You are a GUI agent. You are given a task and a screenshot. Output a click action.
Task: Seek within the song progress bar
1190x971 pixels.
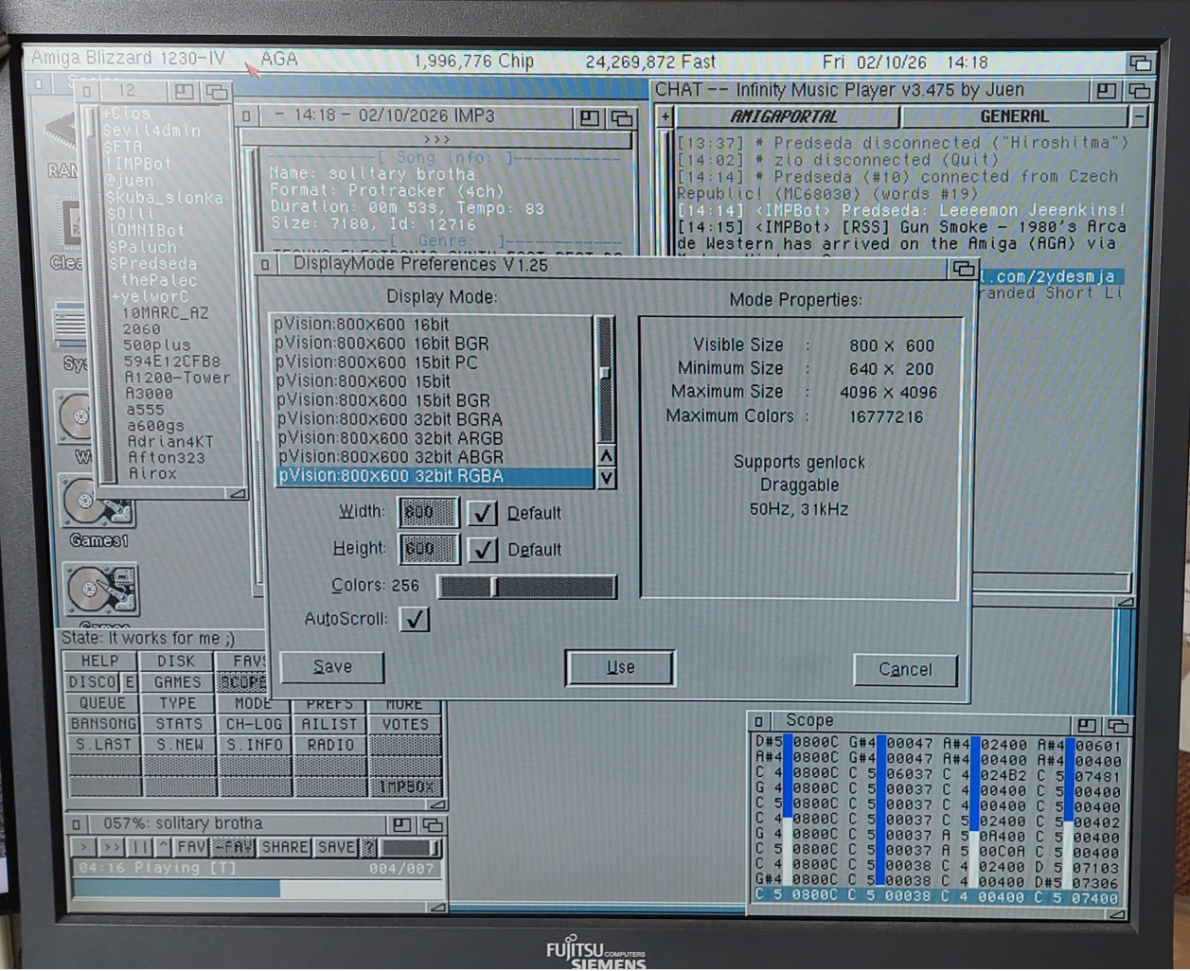(x=257, y=888)
